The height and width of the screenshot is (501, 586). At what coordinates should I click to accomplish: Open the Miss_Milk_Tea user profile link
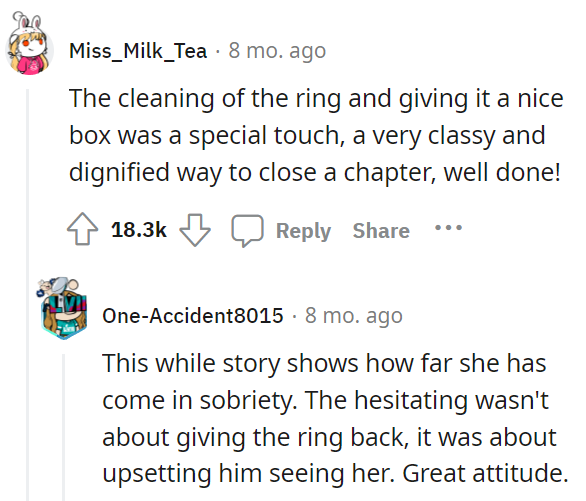pyautogui.click(x=138, y=51)
